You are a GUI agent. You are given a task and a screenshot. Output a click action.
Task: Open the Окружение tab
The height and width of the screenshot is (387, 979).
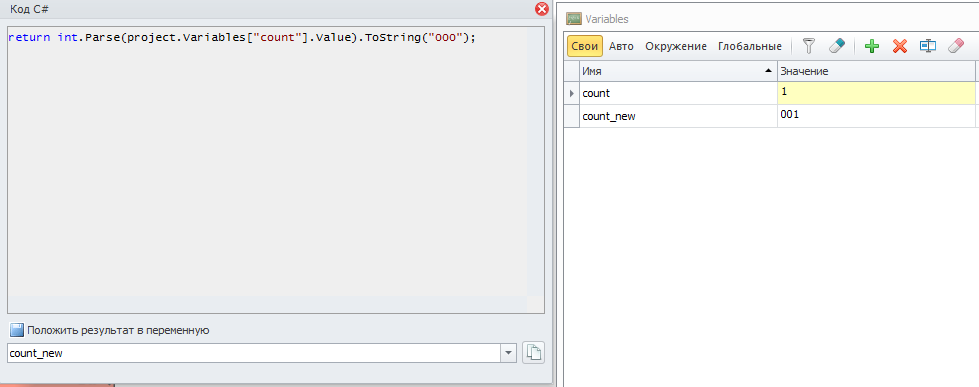click(676, 46)
